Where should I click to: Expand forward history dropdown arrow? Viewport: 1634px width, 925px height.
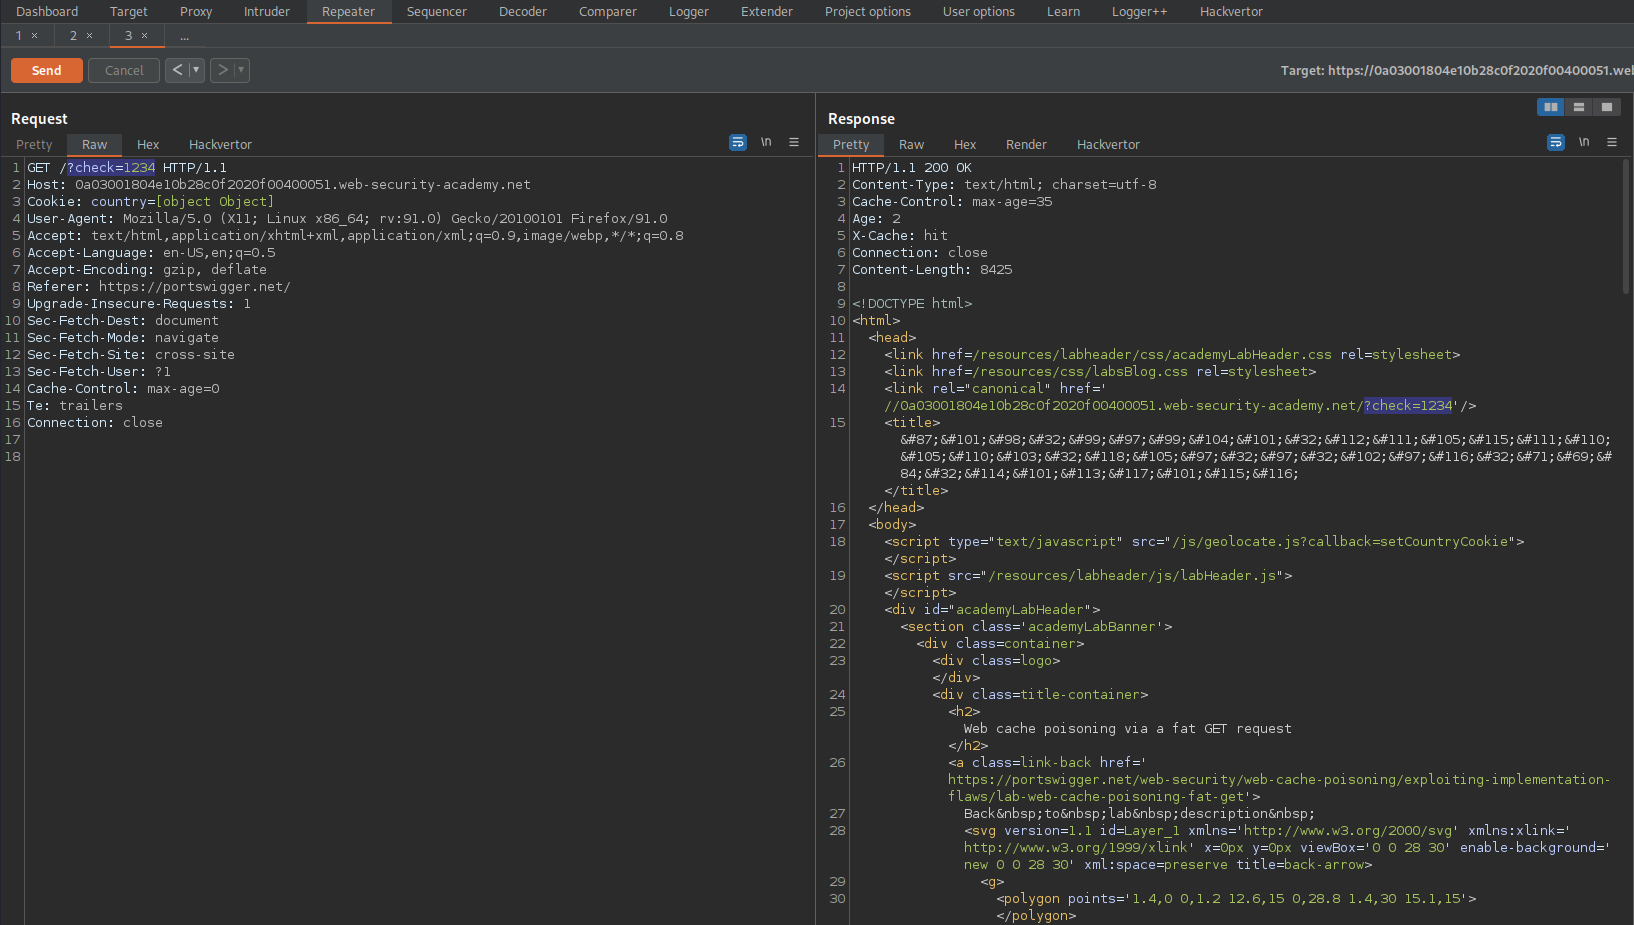tap(242, 70)
